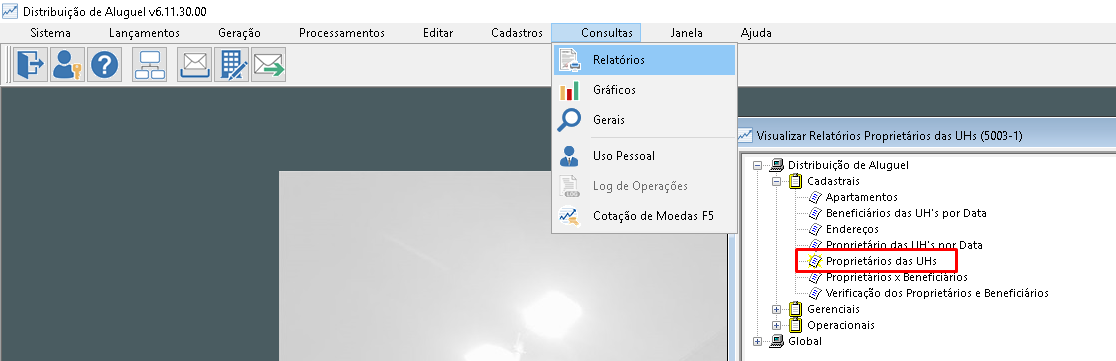The image size is (1116, 361).
Task: Choose Cotação de Moedas F5 entry
Action: pos(644,216)
